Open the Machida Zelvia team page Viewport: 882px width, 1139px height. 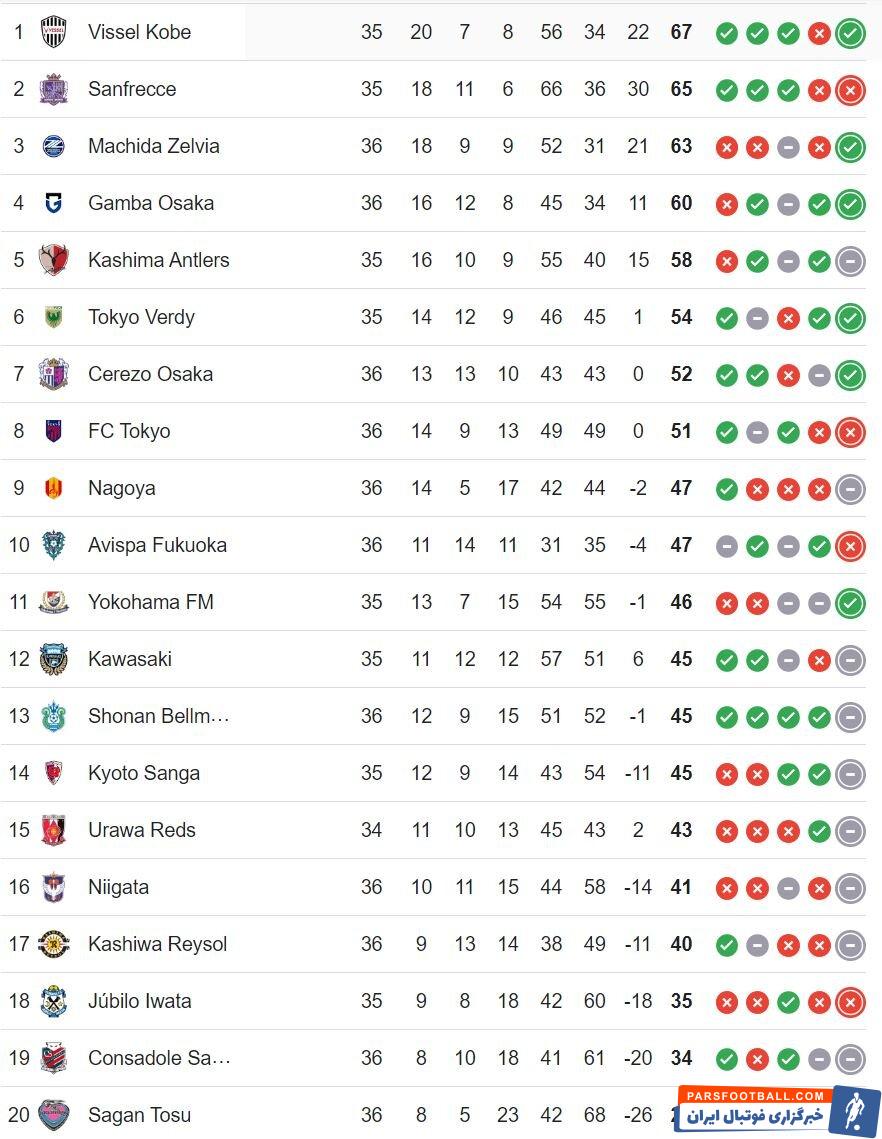(153, 146)
